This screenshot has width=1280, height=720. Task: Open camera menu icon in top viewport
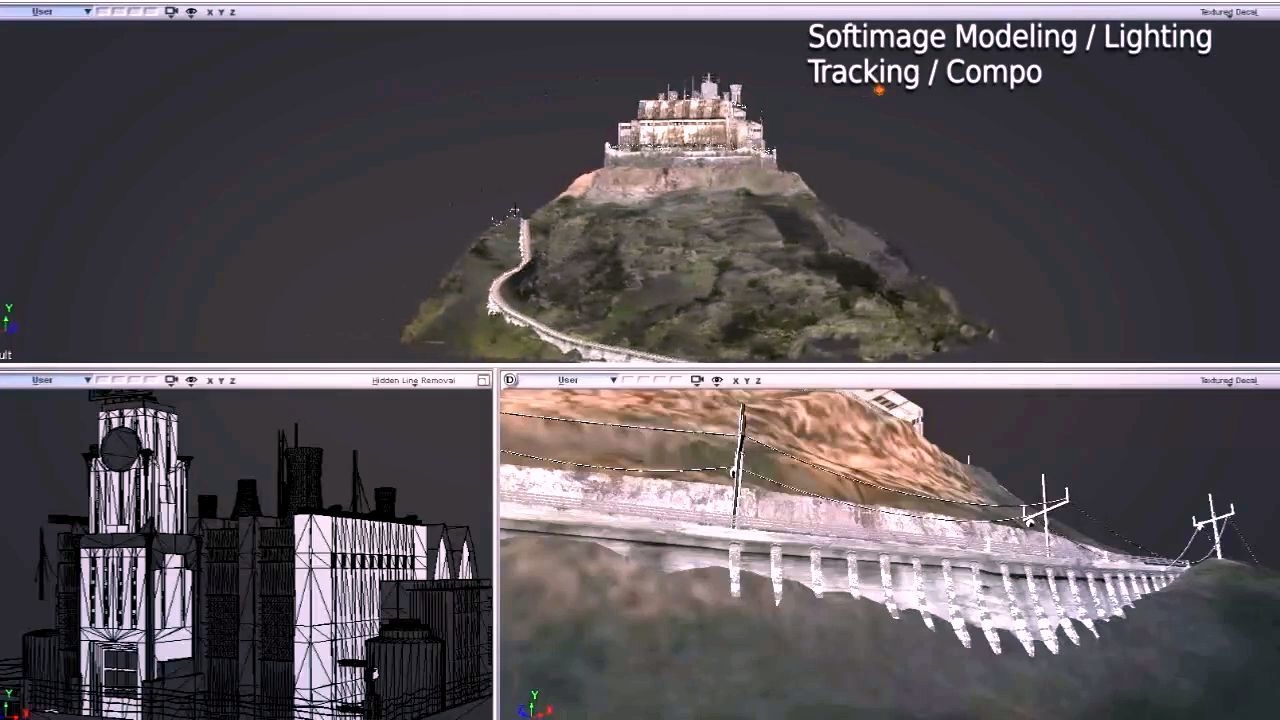pos(171,12)
